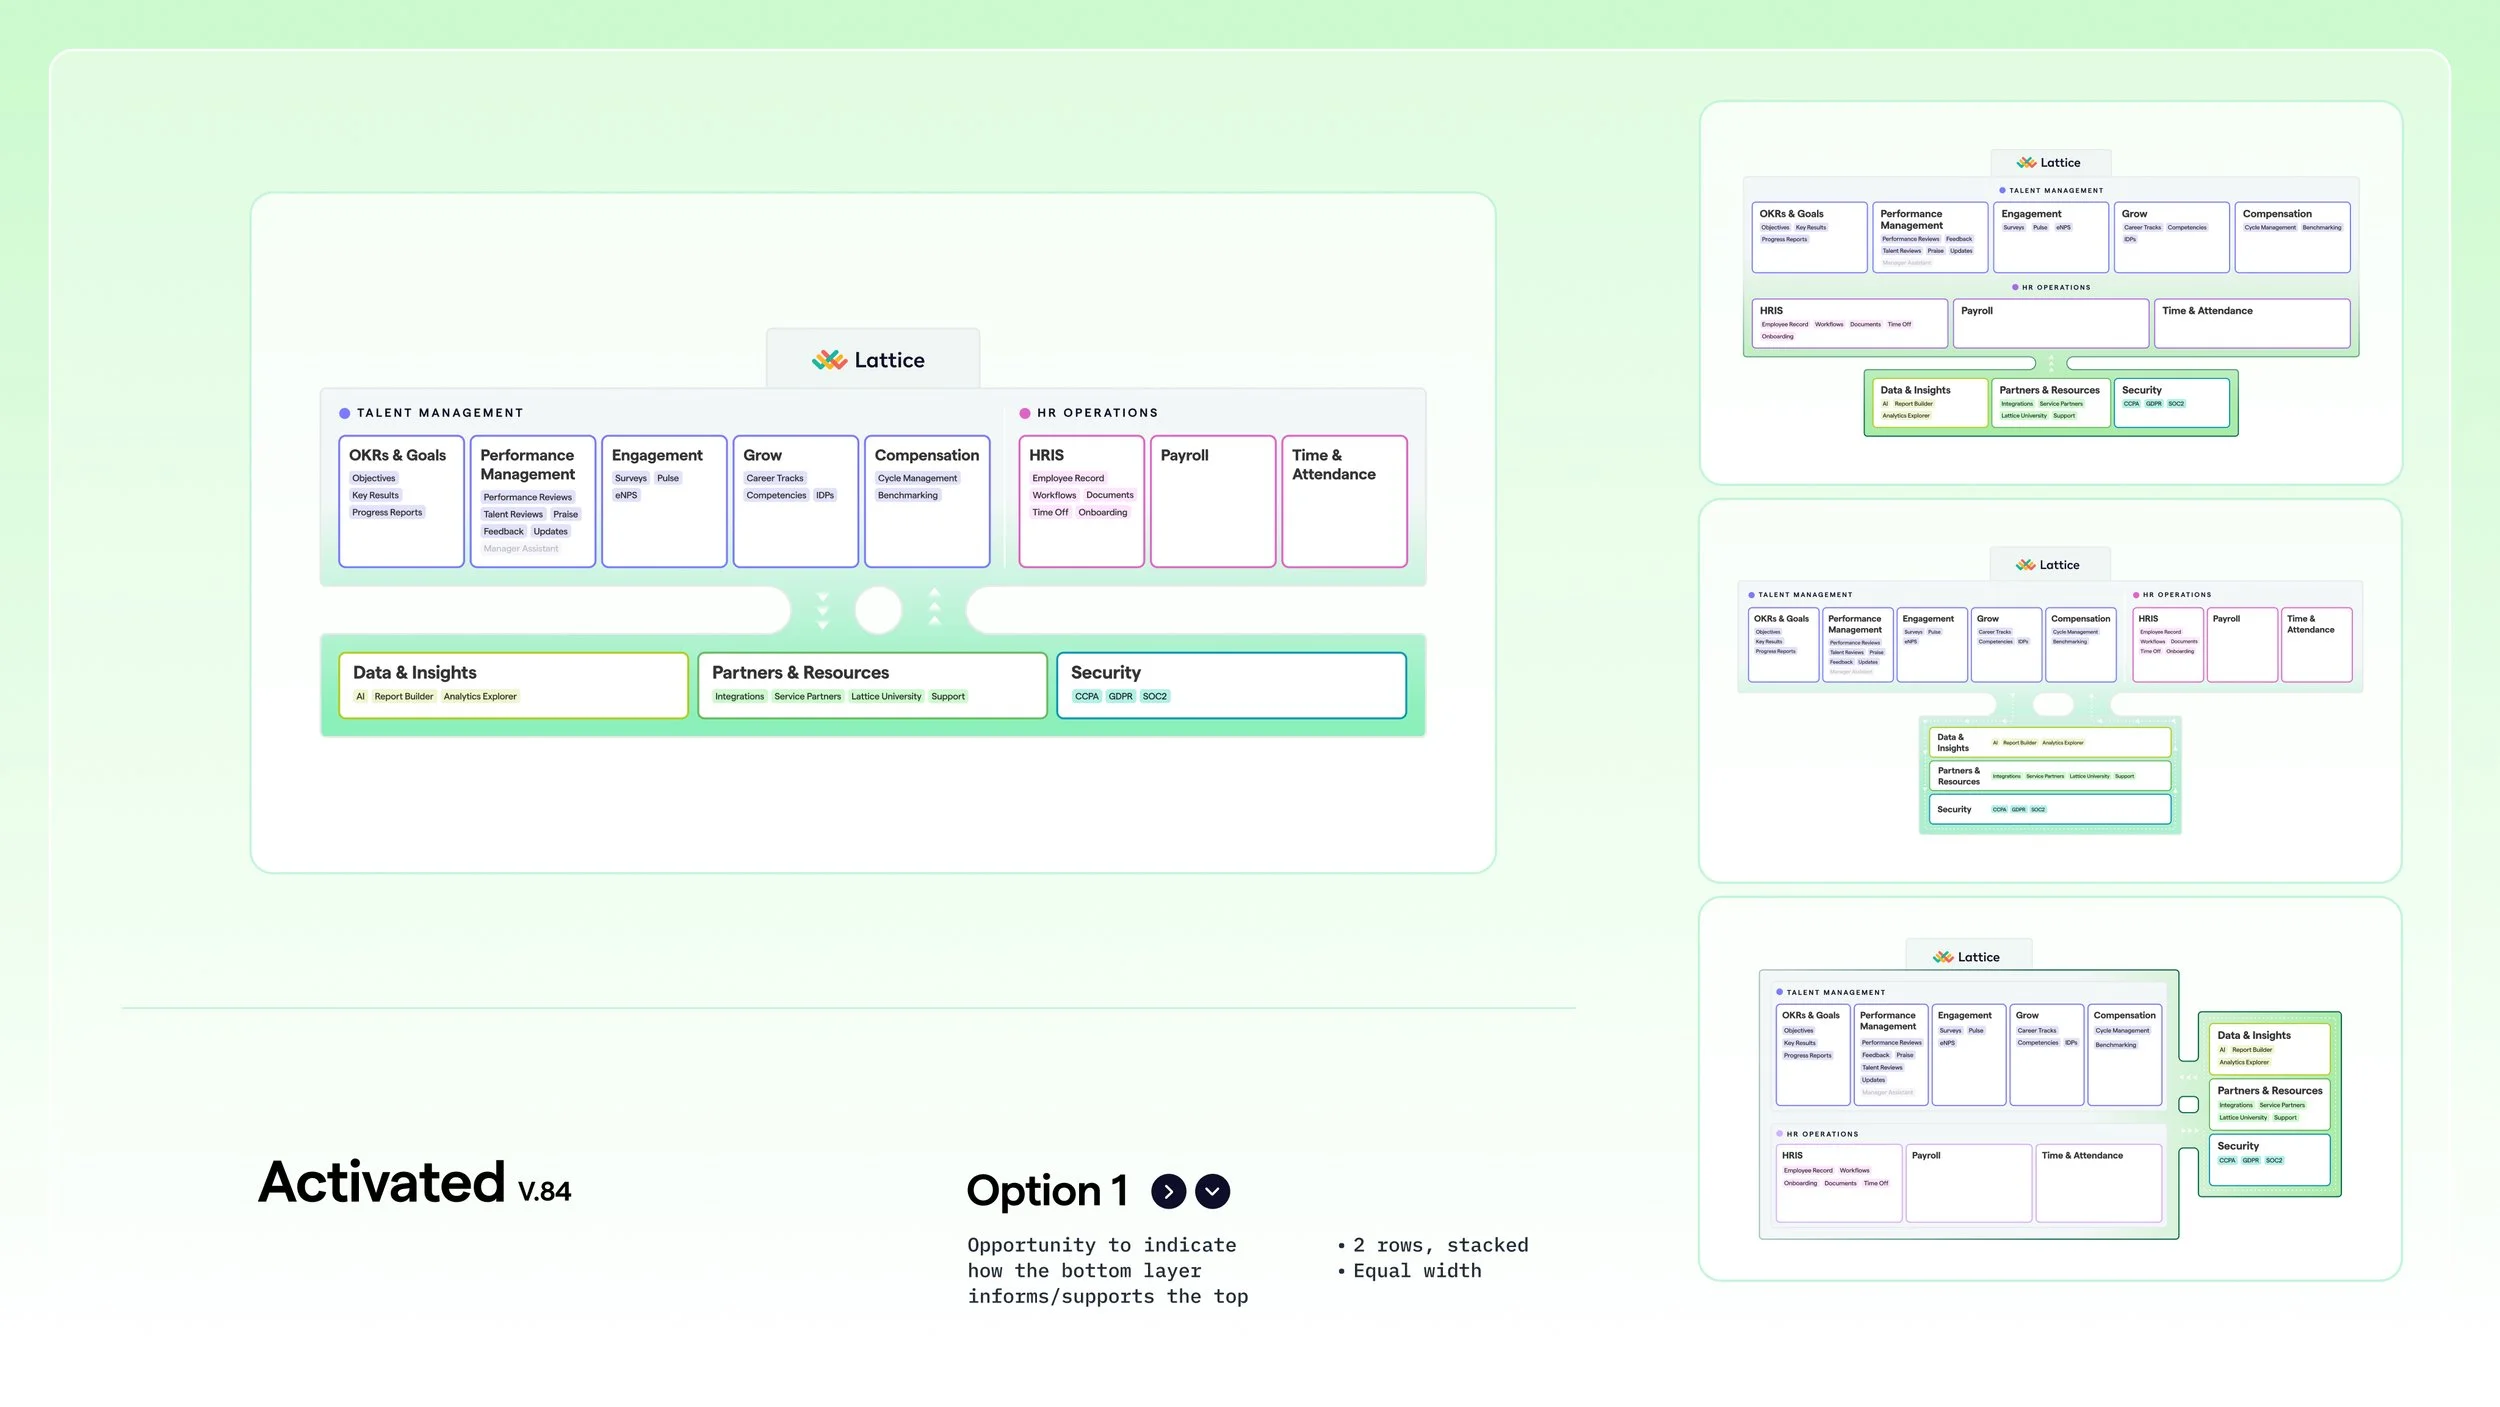Select the bottom side-by-side layout thumbnail
The width and height of the screenshot is (2500, 1407).
(x=2050, y=1088)
